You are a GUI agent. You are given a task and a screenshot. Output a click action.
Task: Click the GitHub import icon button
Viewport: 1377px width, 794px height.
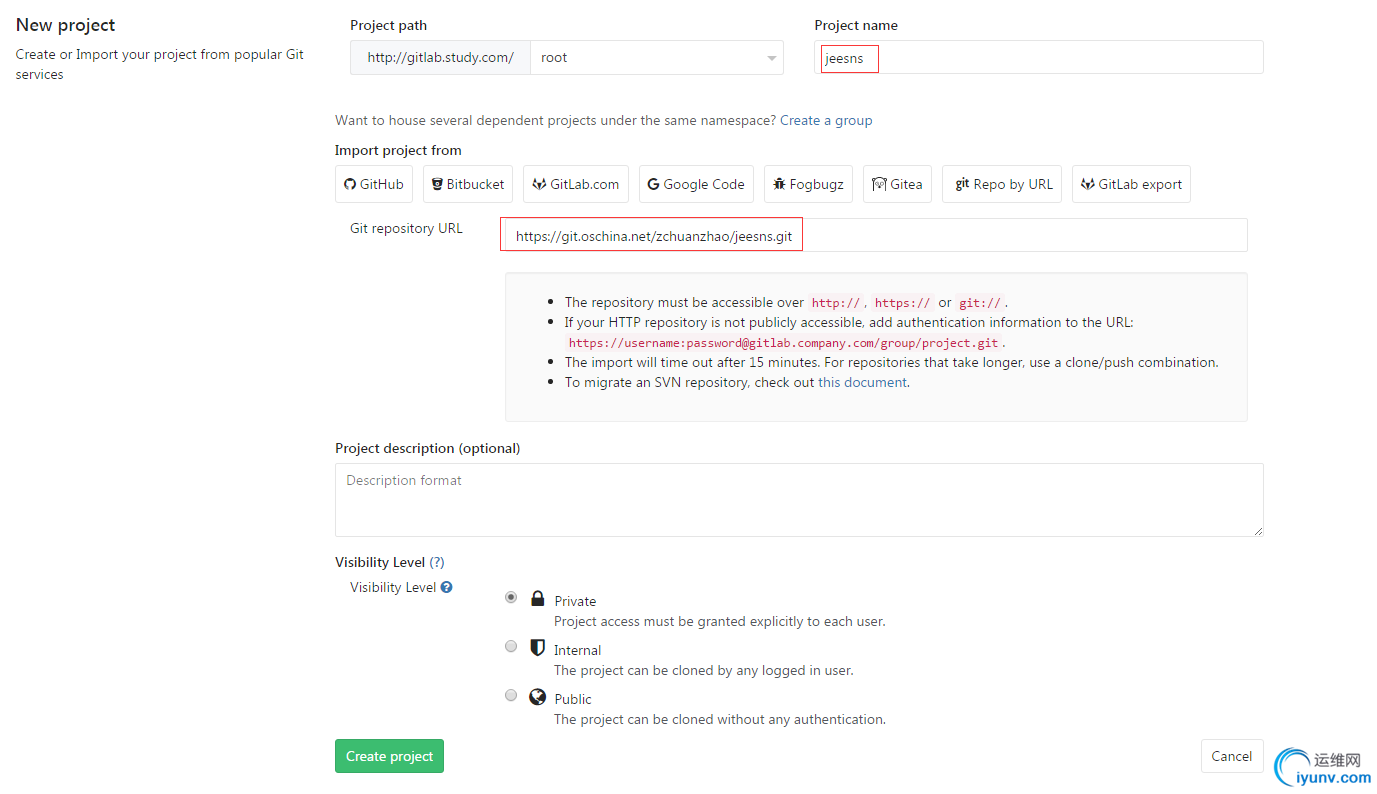pyautogui.click(x=374, y=184)
